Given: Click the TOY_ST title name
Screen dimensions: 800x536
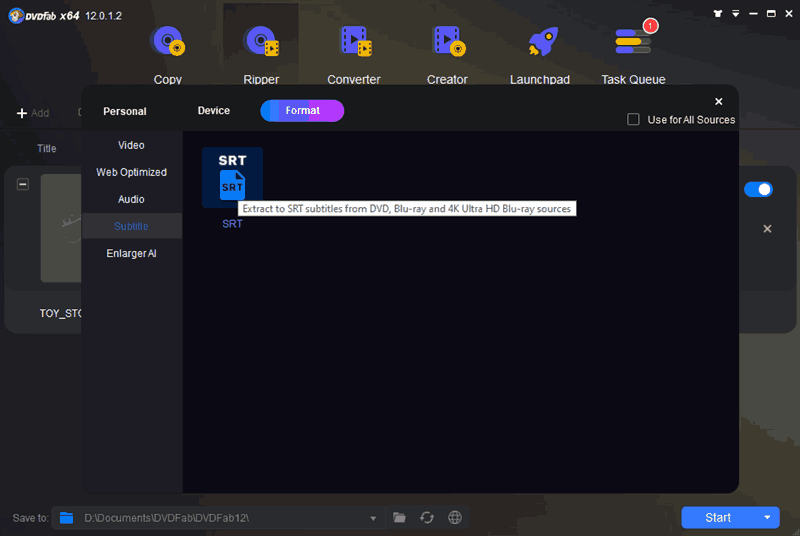Looking at the screenshot, I should pyautogui.click(x=60, y=313).
